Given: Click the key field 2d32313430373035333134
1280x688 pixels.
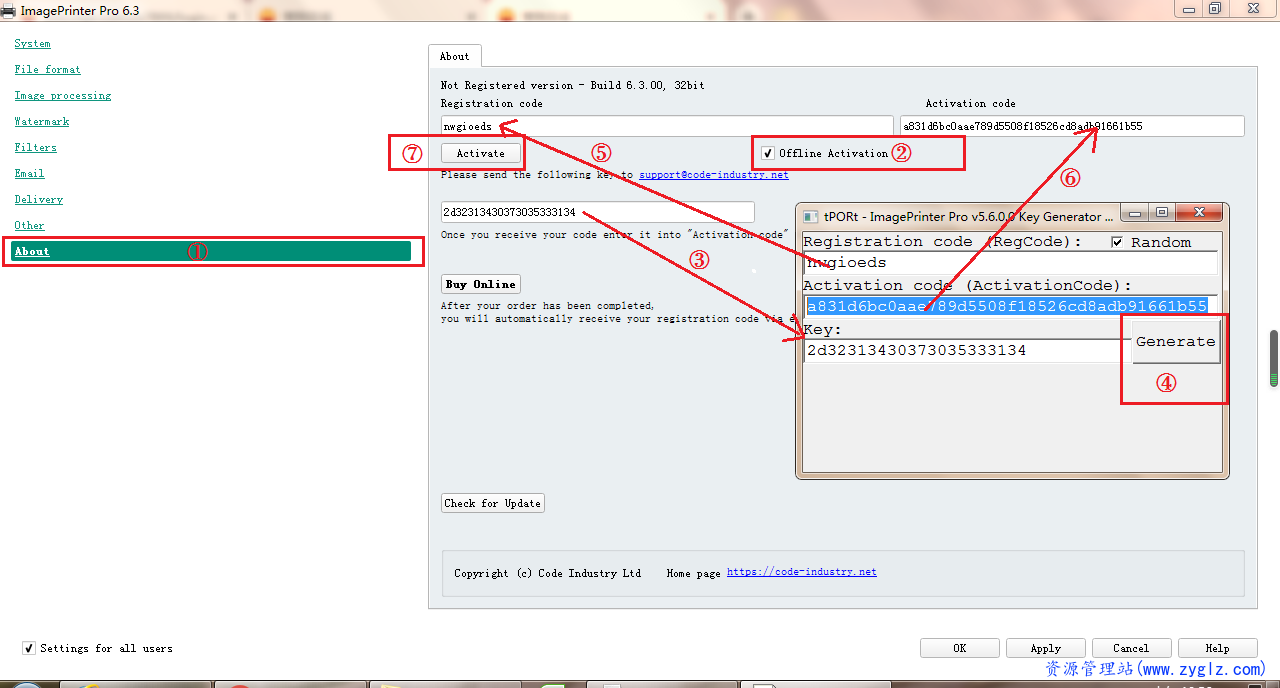Looking at the screenshot, I should click(598, 212).
